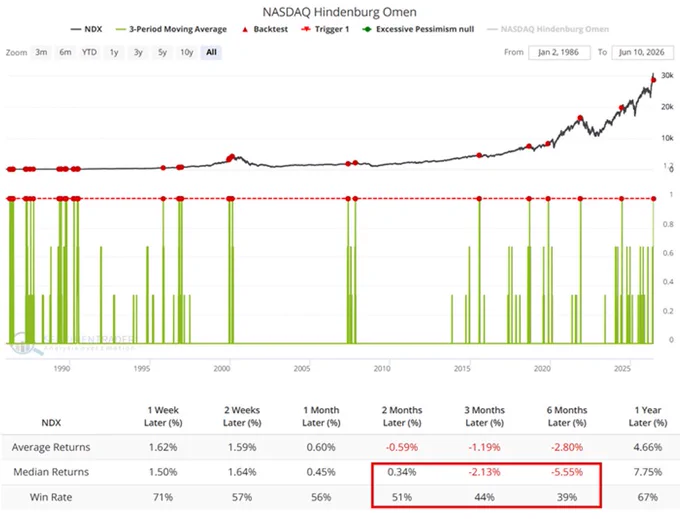Image resolution: width=680 pixels, height=519 pixels.
Task: Click the 2 Months Later (%) column header
Action: (x=402, y=416)
